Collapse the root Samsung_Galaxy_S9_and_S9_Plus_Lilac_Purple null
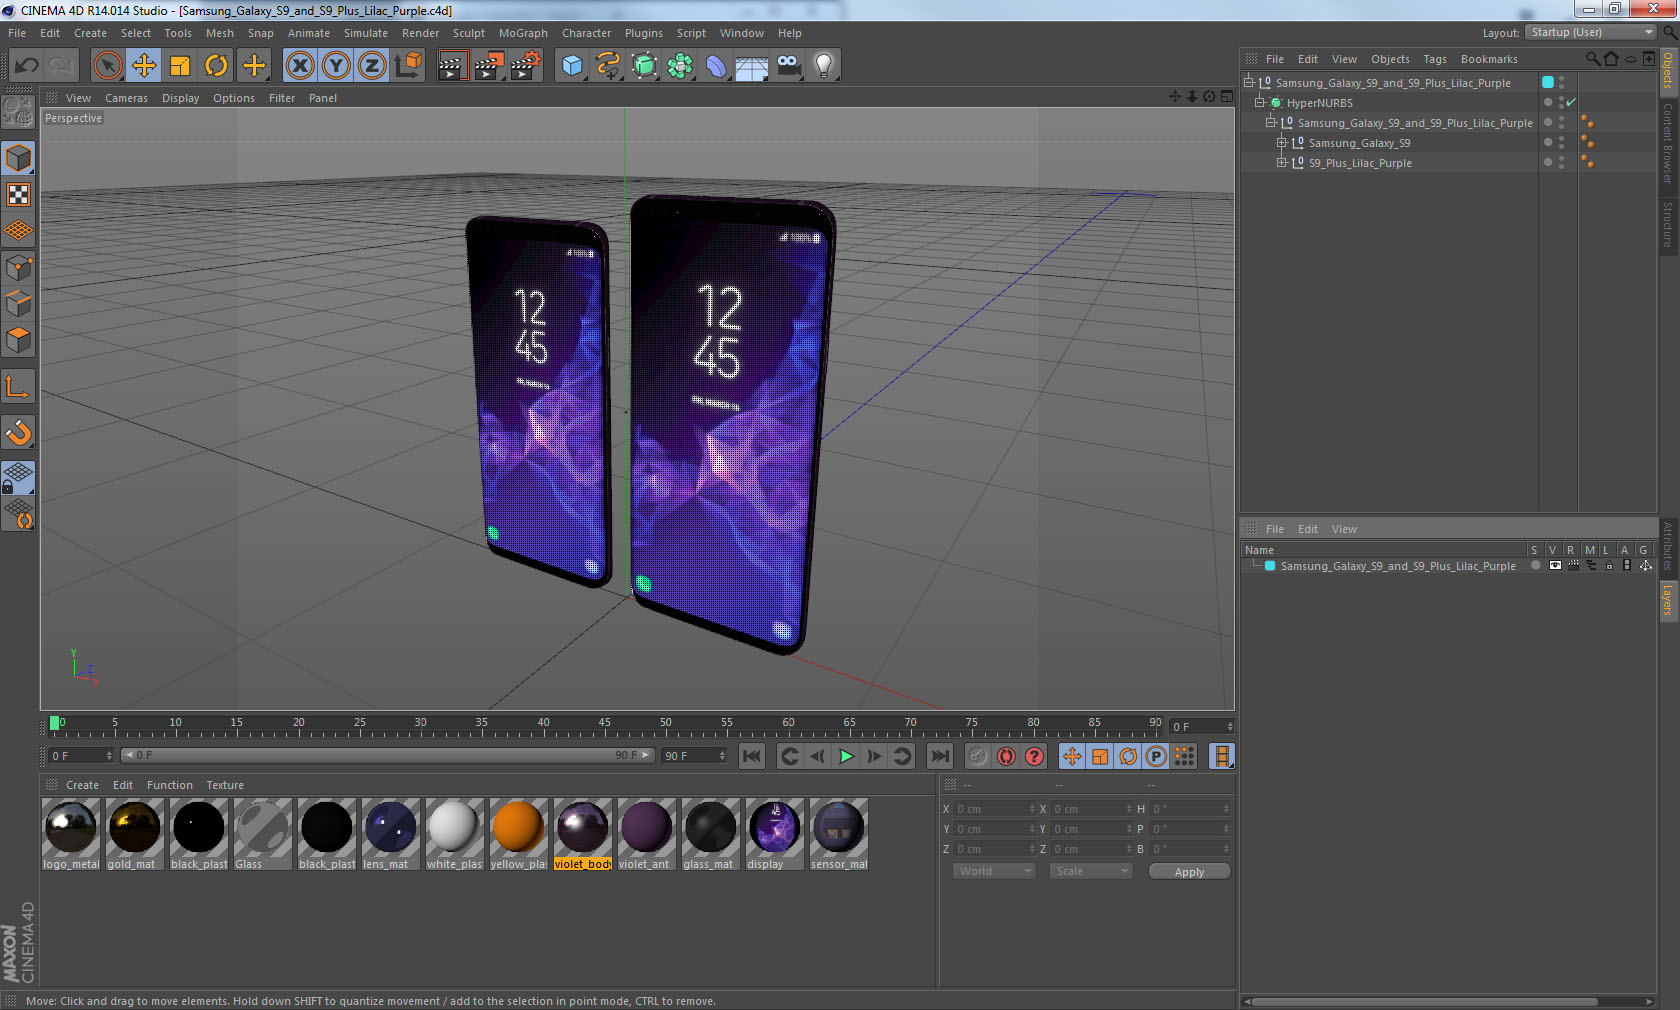This screenshot has width=1680, height=1010. coord(1249,82)
